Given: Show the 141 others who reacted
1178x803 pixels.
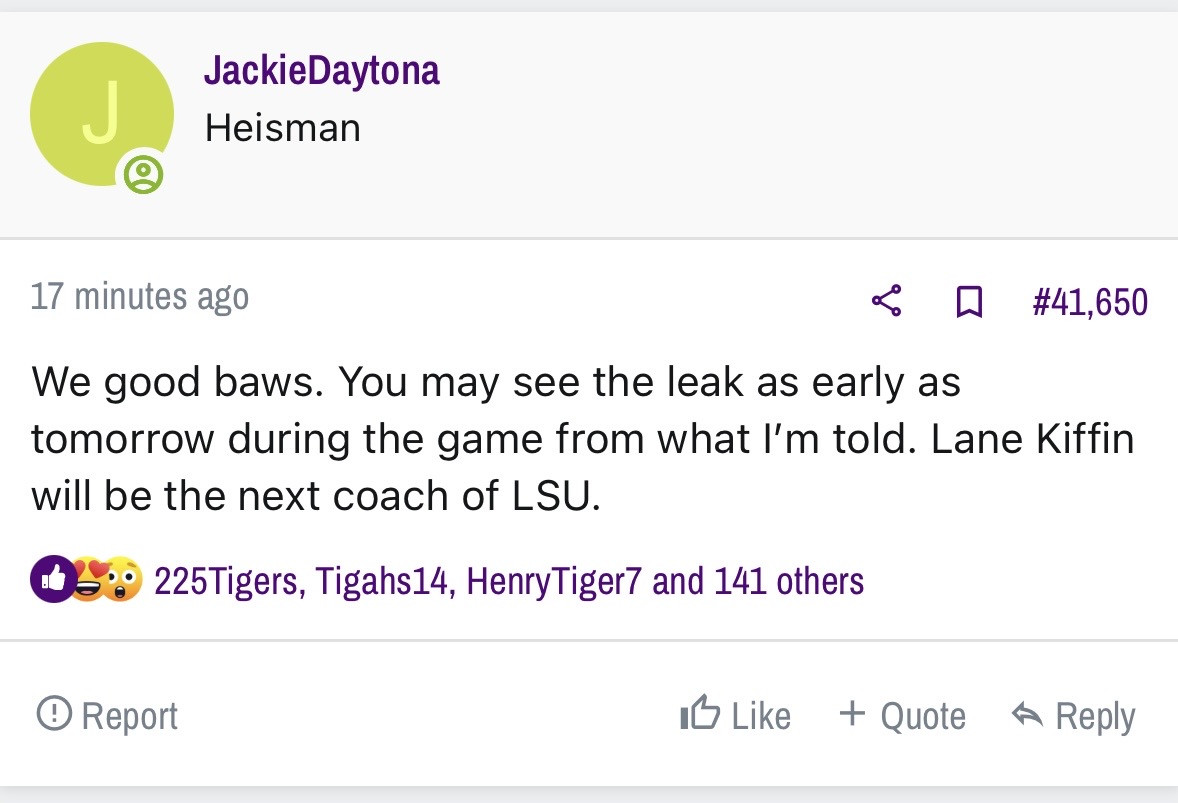Looking at the screenshot, I should click(x=788, y=581).
